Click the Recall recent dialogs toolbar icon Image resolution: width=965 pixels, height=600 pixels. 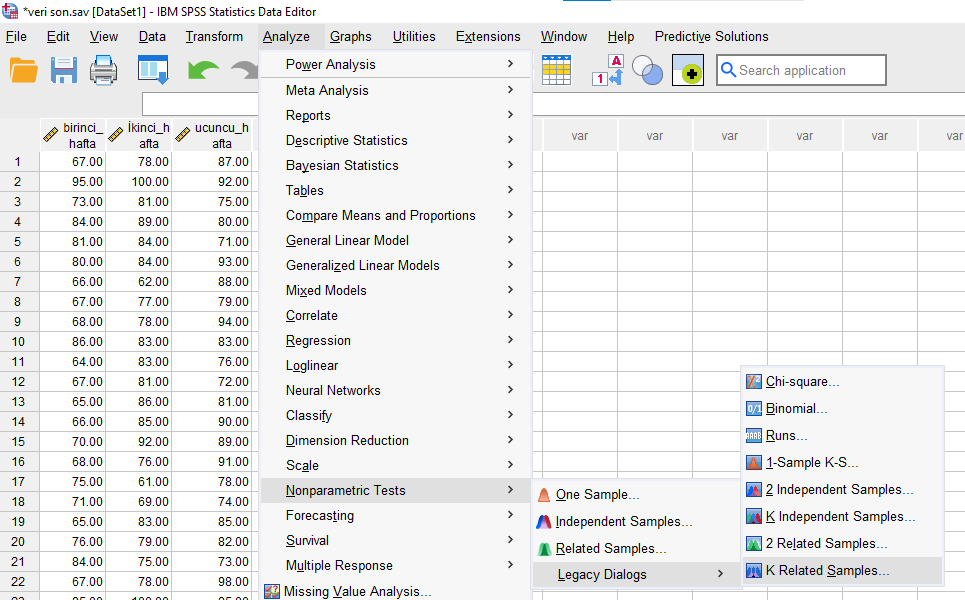[x=153, y=70]
